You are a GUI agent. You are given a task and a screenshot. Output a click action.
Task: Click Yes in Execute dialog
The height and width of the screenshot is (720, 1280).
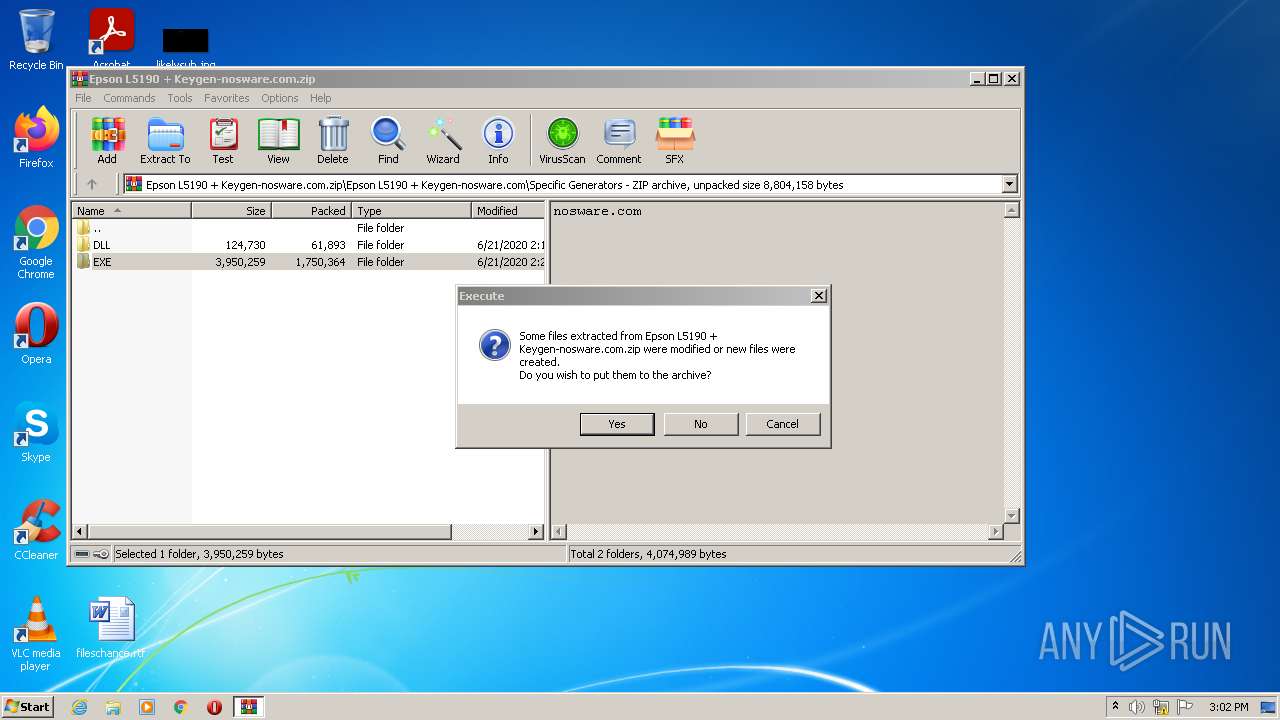click(617, 424)
